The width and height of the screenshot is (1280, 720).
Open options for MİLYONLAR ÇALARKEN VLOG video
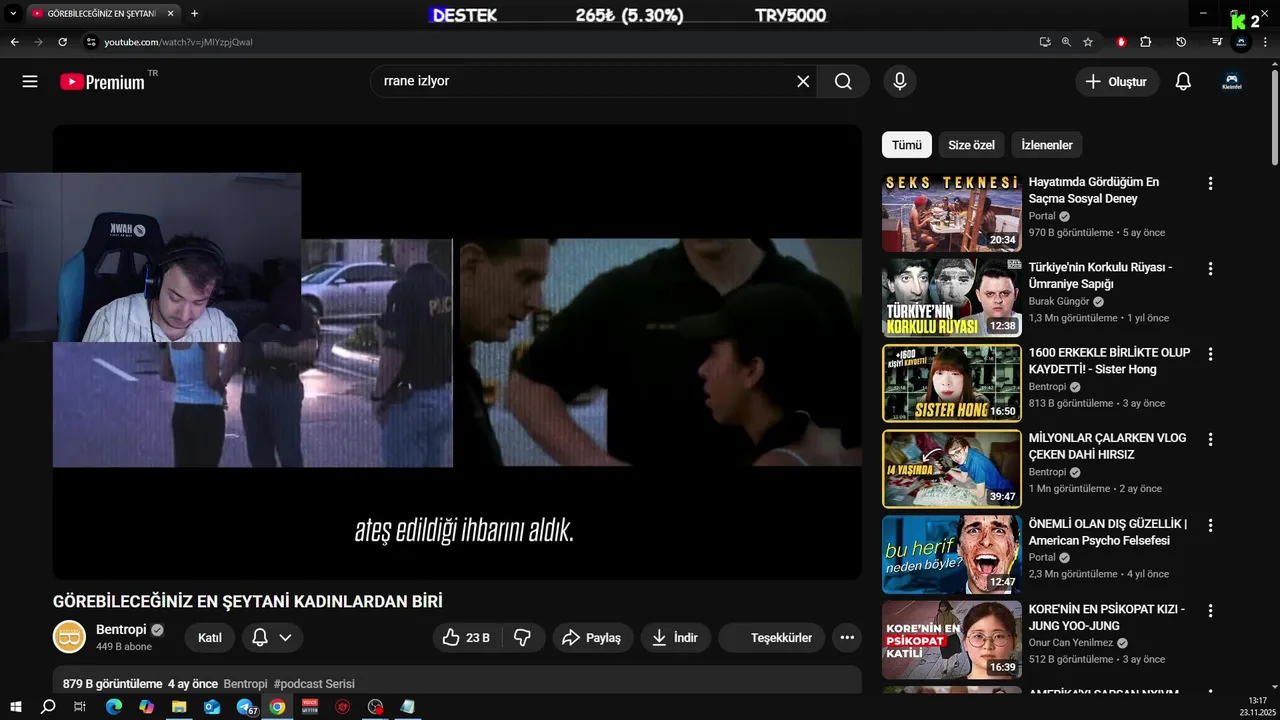[x=1210, y=439]
